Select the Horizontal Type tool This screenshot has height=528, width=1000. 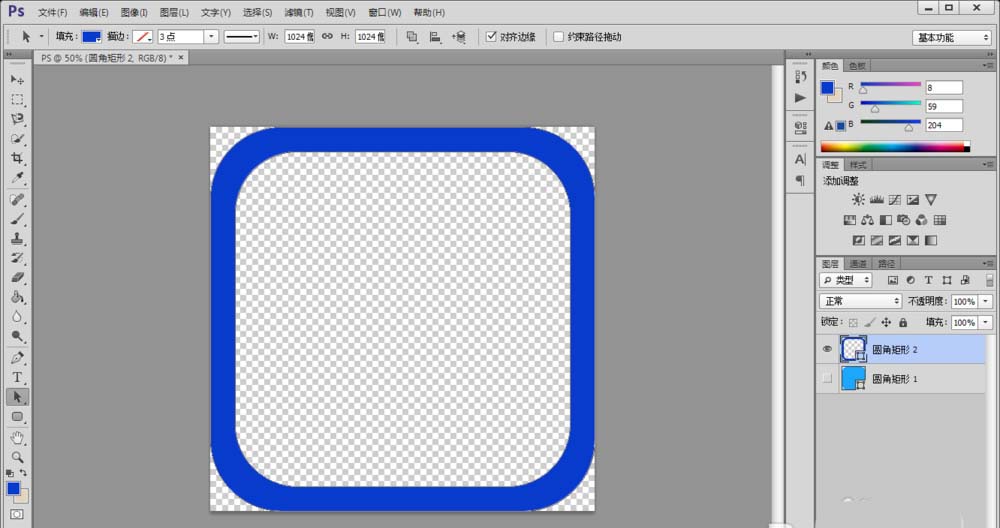coord(17,378)
